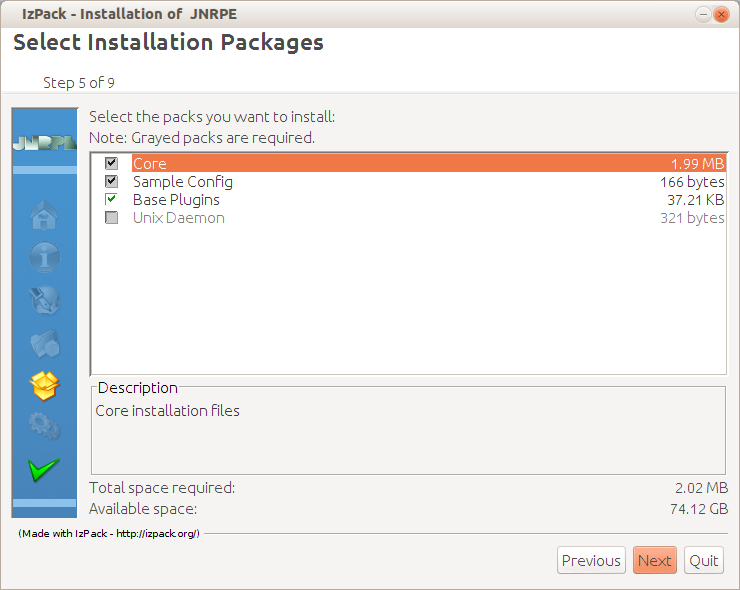Click the yellow package box icon

pos(44,384)
